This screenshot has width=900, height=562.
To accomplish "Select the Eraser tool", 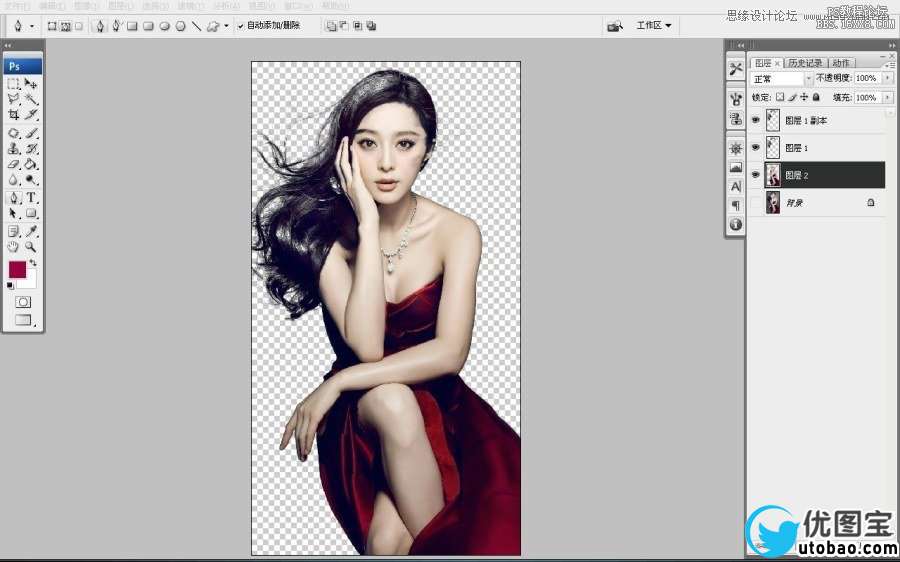I will coord(13,164).
